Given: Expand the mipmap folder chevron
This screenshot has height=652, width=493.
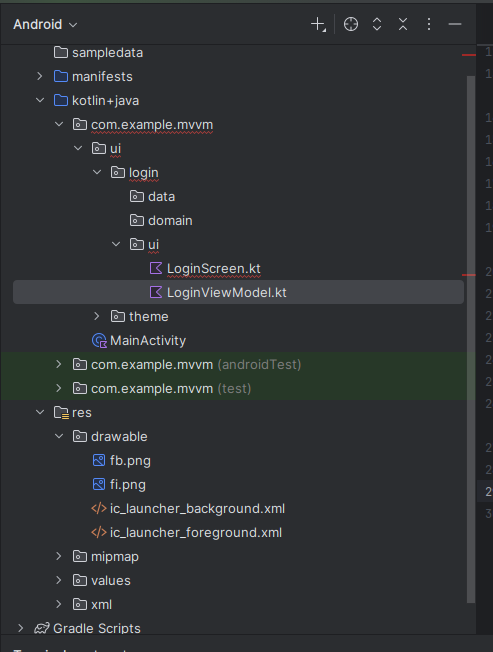Looking at the screenshot, I should (x=59, y=556).
